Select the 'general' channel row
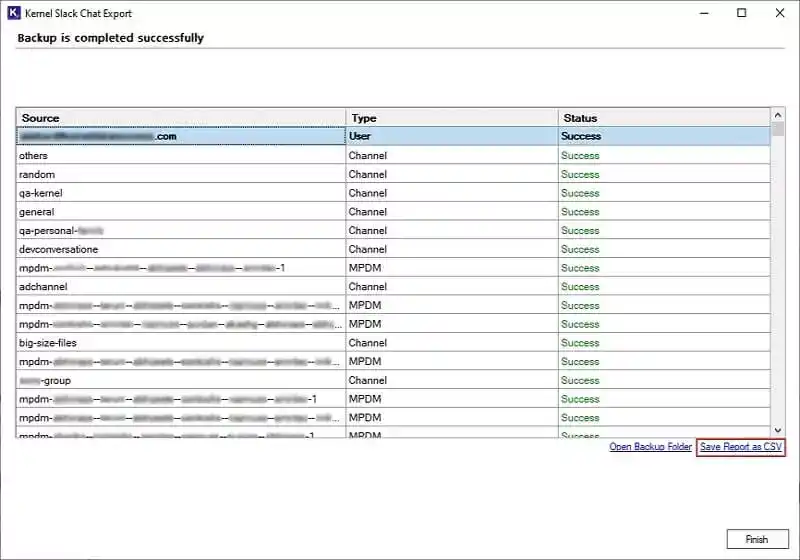This screenshot has height=560, width=800. tap(393, 212)
